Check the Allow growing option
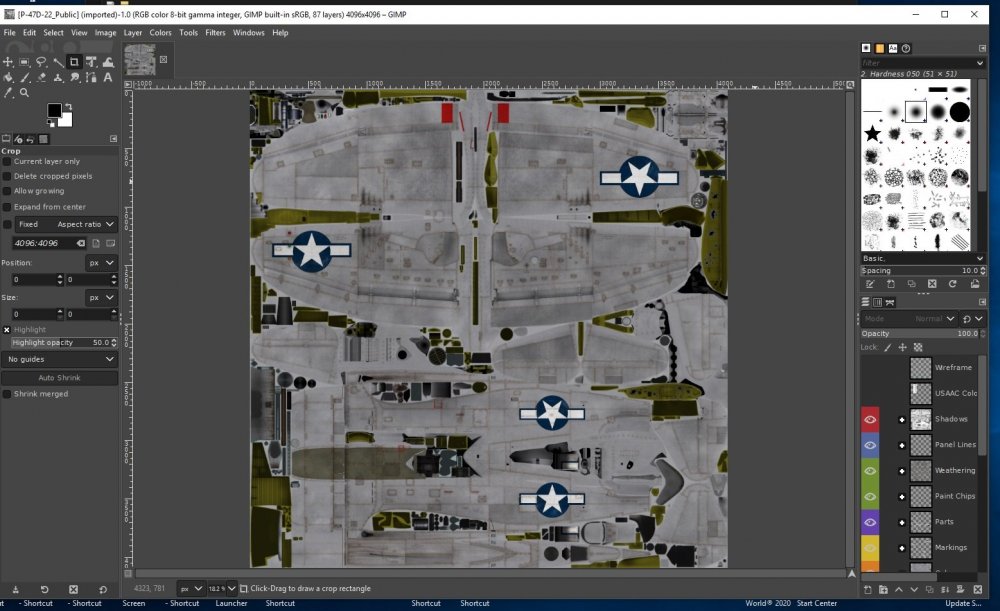The height and width of the screenshot is (611, 1000). point(8,191)
